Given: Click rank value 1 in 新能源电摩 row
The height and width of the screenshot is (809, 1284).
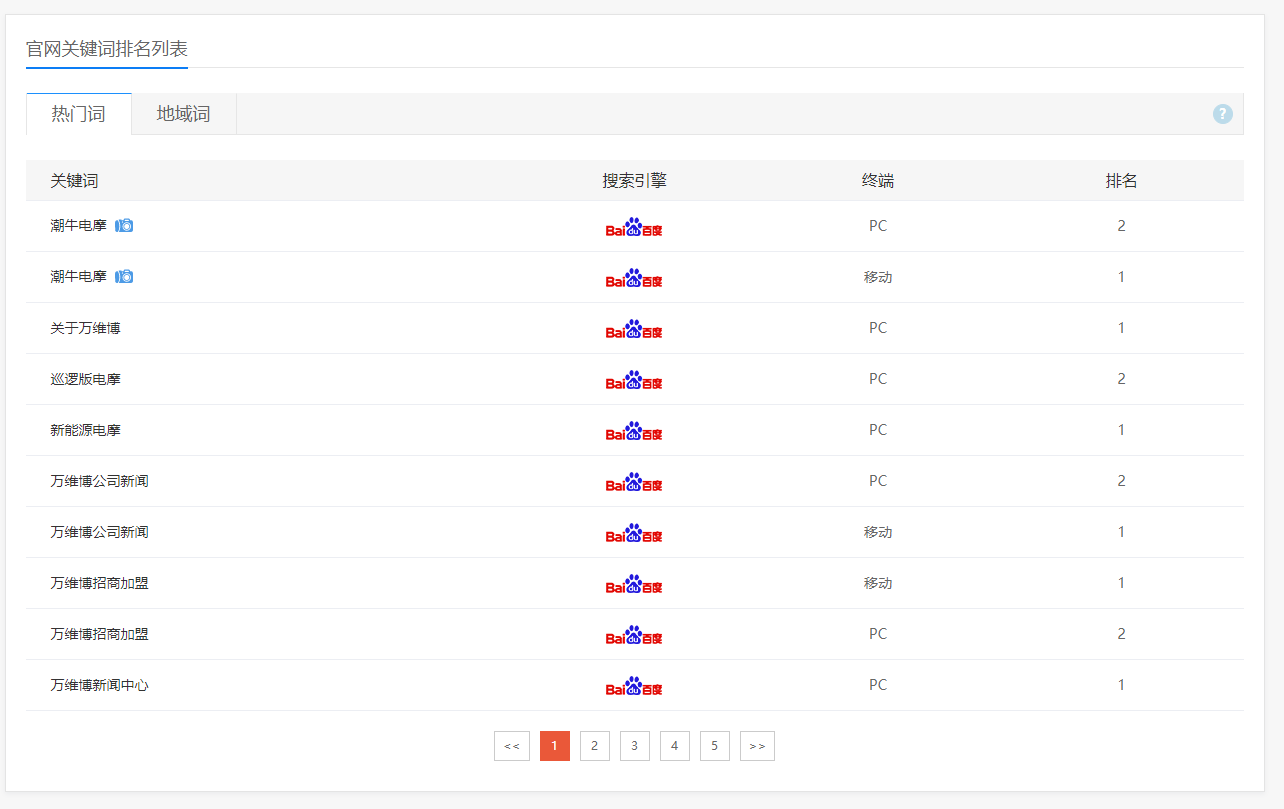Looking at the screenshot, I should 1122,430.
